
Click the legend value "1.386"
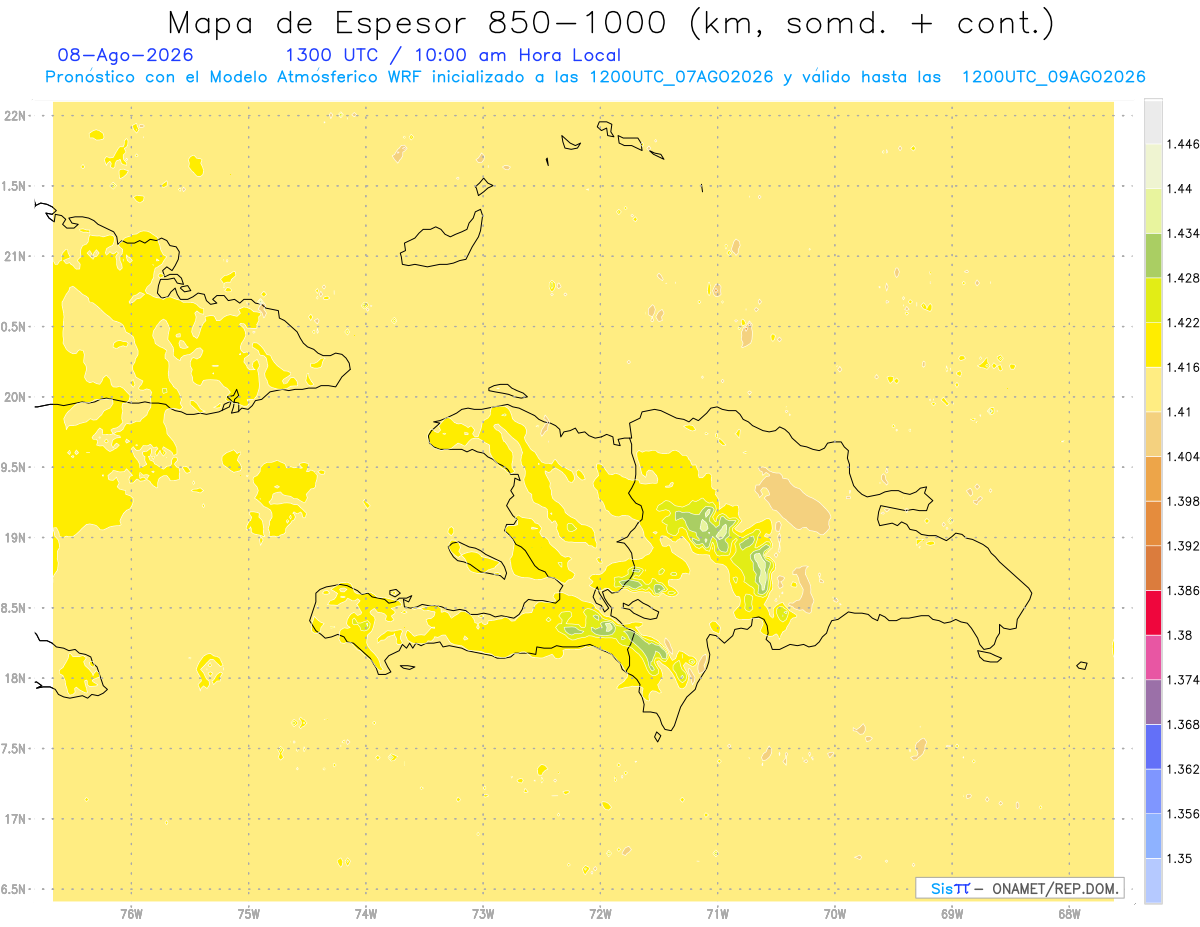(1183, 590)
